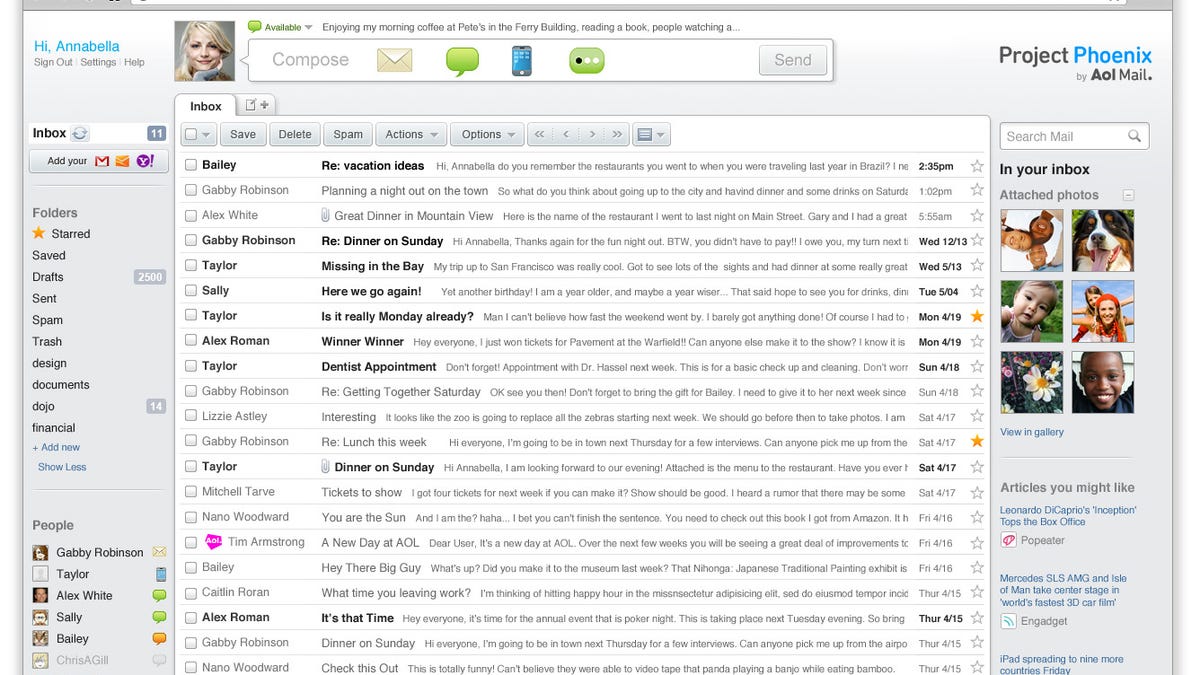This screenshot has height=675, width=1200.
Task: Click into the Search Mail field
Action: click(x=1061, y=137)
